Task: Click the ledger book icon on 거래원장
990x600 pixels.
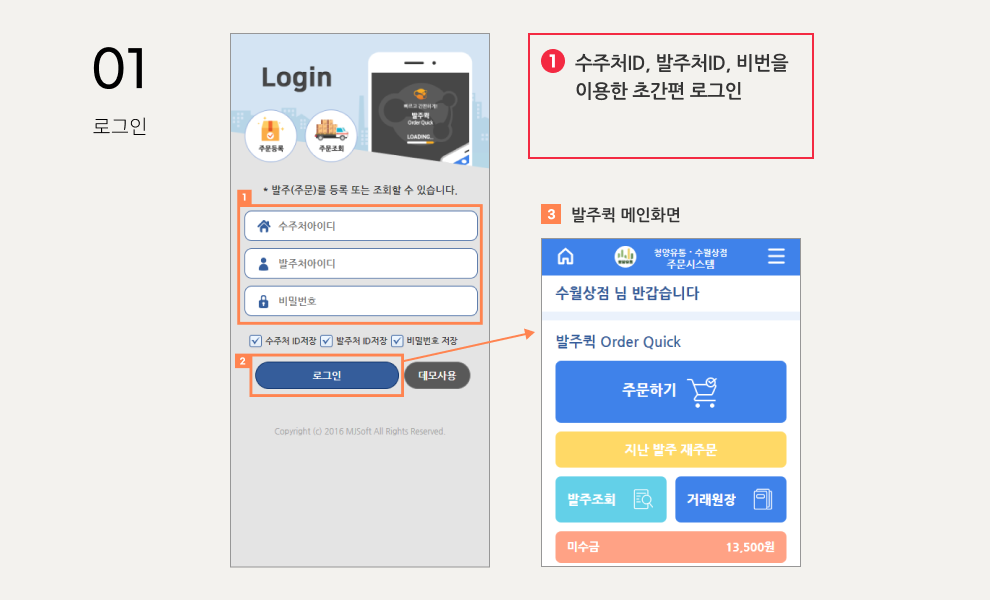Action: tap(763, 499)
